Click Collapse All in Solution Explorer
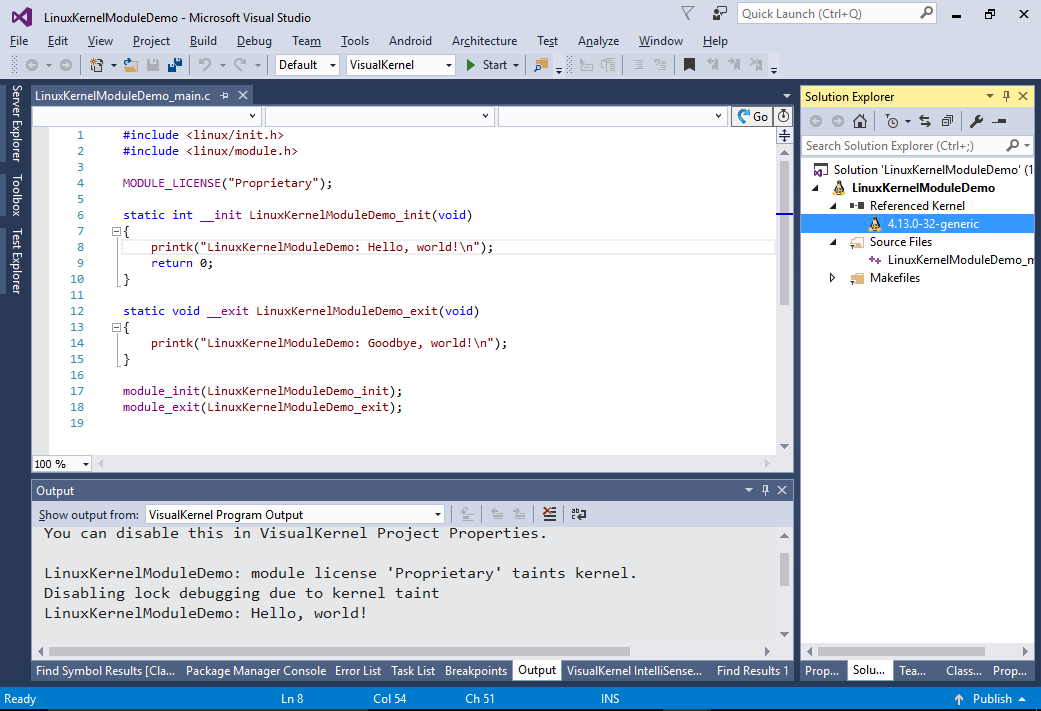The image size is (1041, 711). (x=947, y=121)
